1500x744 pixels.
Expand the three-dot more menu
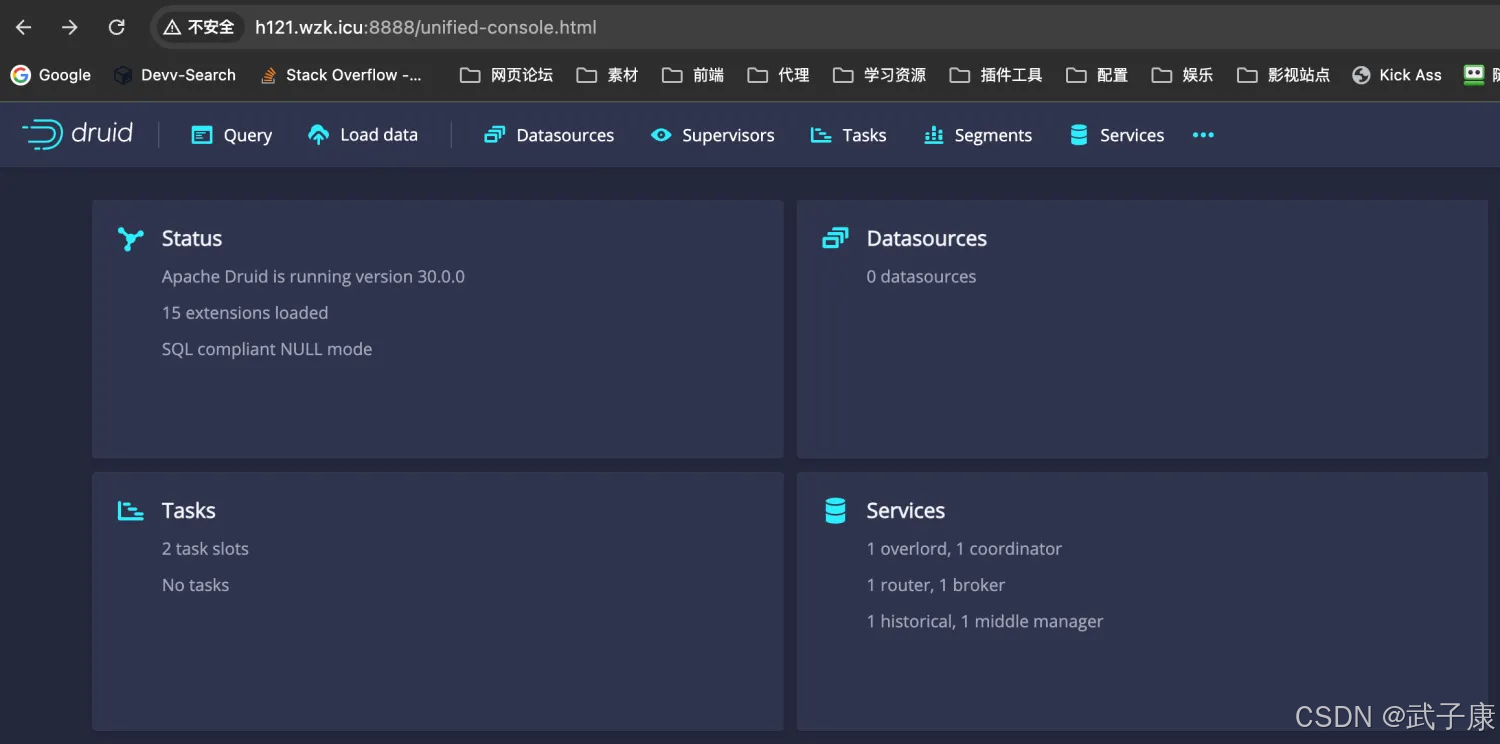point(1203,135)
